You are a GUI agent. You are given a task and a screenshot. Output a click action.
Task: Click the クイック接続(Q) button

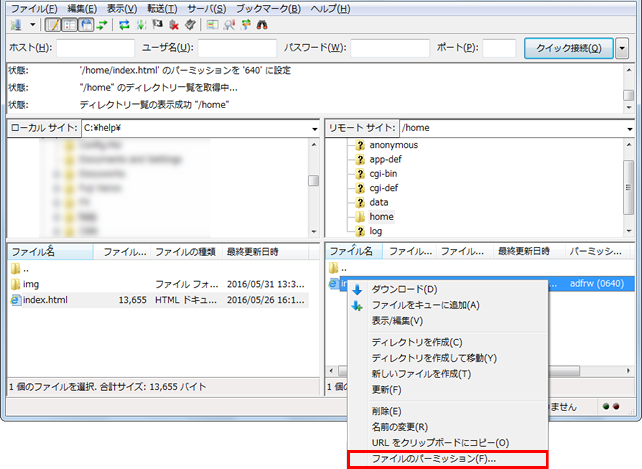(568, 47)
